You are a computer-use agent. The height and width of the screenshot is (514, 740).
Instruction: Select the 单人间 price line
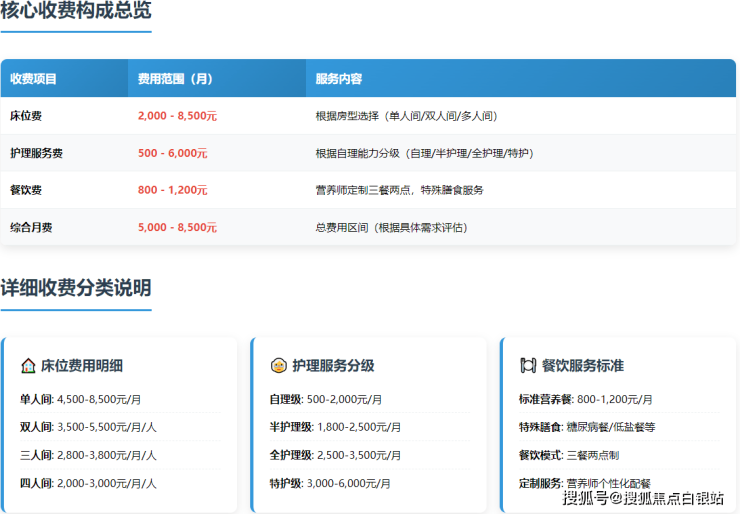[x=86, y=399]
